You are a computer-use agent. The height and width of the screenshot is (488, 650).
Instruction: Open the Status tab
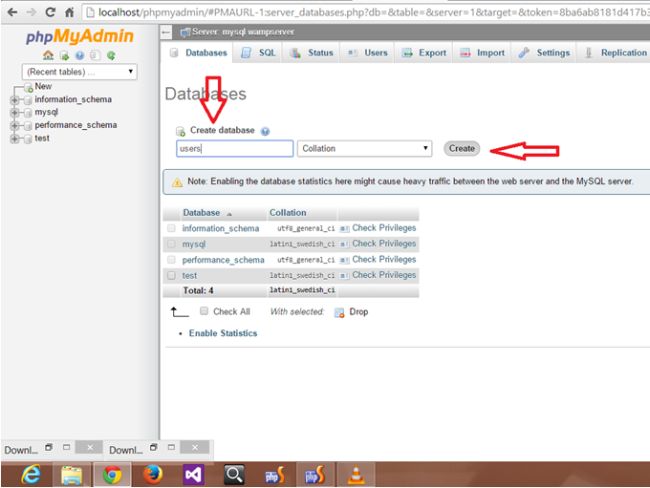312,53
